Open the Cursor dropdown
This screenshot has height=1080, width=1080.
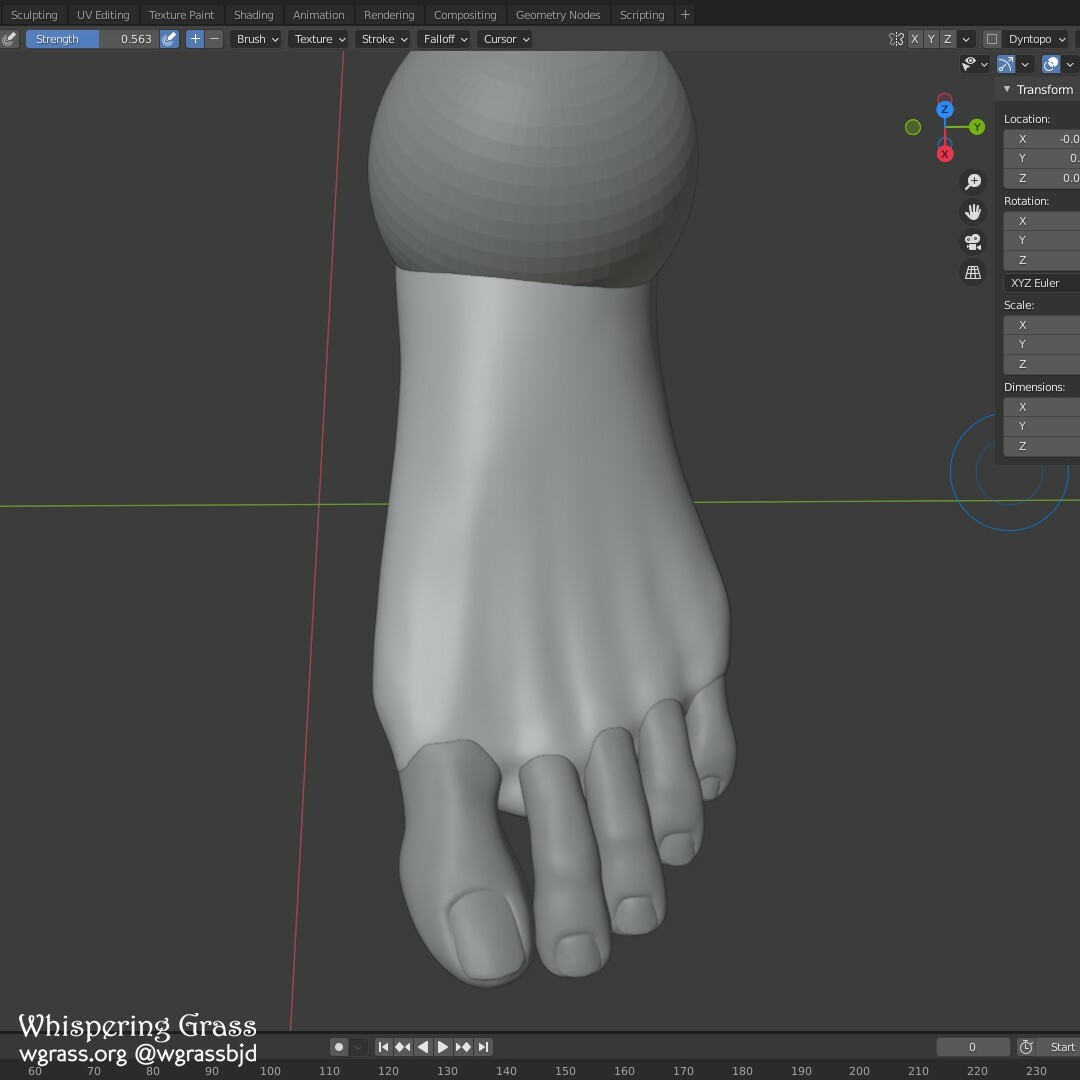506,39
